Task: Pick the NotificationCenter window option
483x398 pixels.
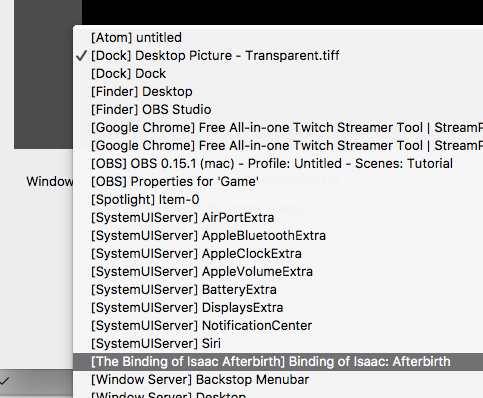Action: [x=278, y=325]
